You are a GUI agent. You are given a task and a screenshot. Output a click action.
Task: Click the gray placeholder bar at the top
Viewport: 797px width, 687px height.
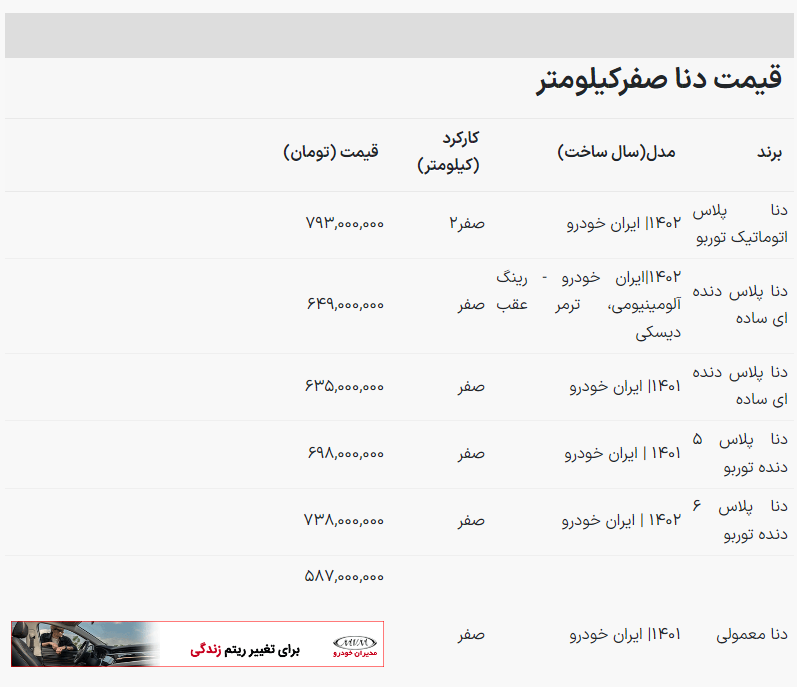[x=399, y=35]
